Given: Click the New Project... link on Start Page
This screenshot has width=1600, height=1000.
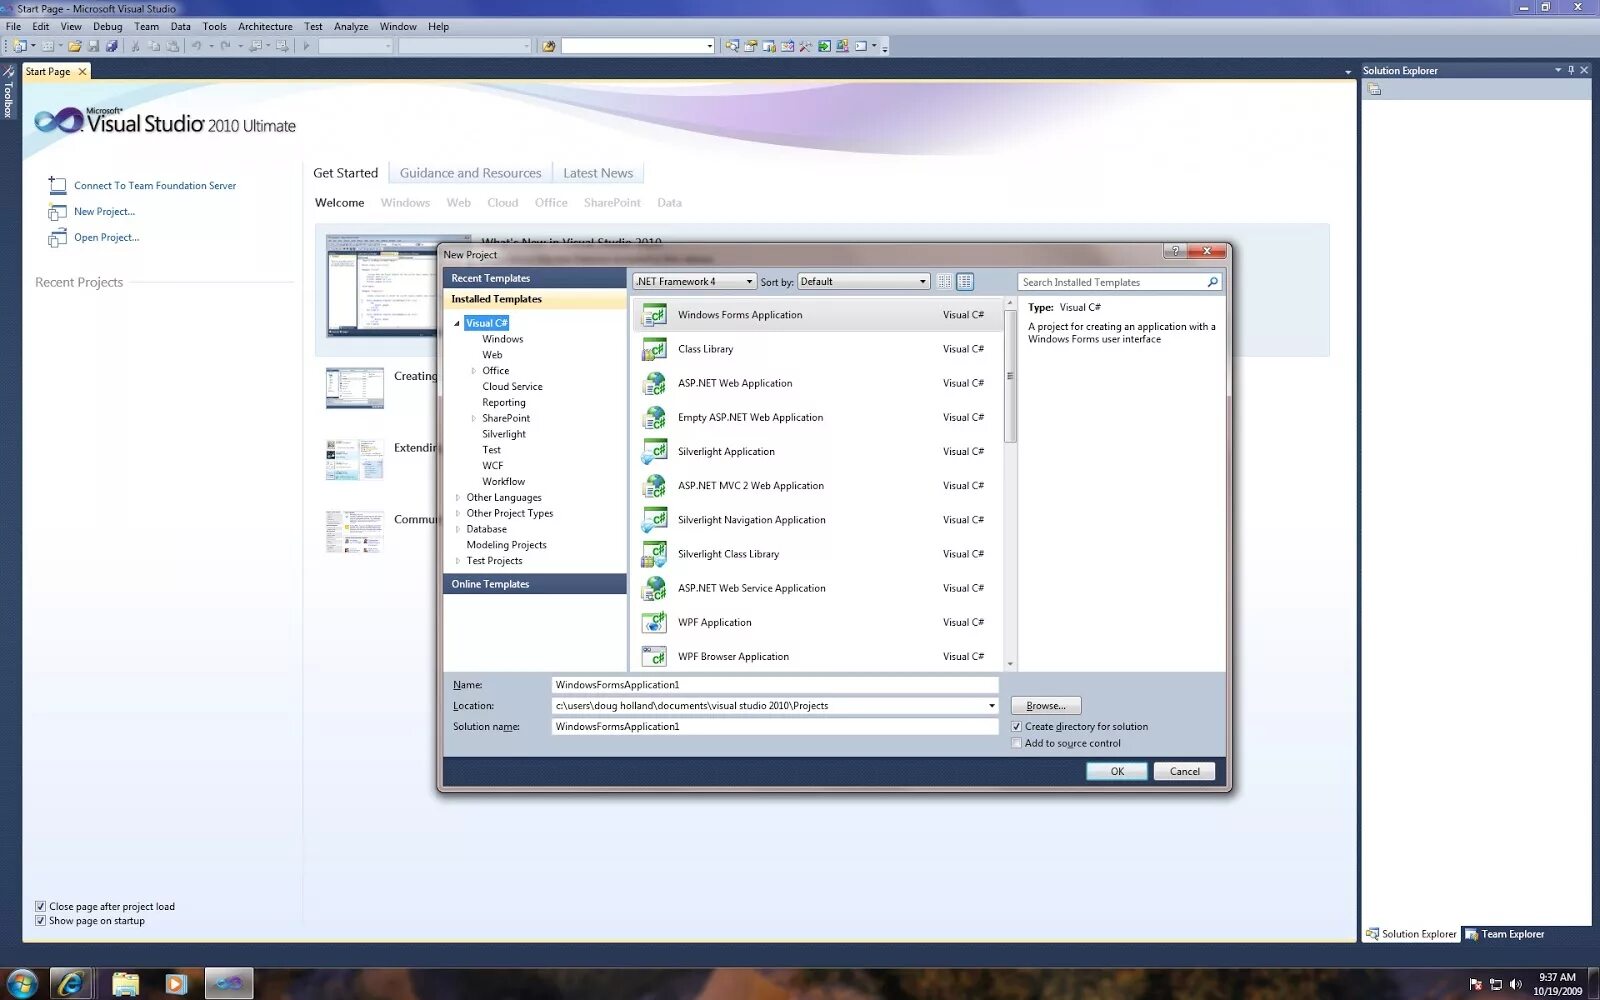Looking at the screenshot, I should (x=104, y=212).
